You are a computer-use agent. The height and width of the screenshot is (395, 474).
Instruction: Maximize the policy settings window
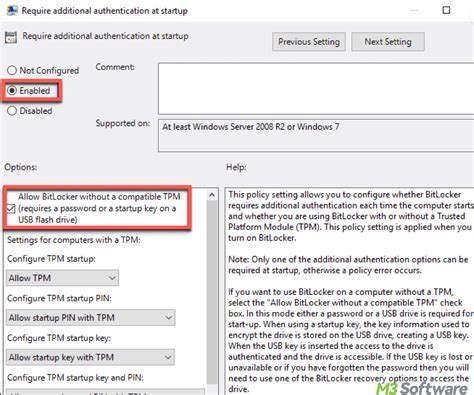coord(446,10)
